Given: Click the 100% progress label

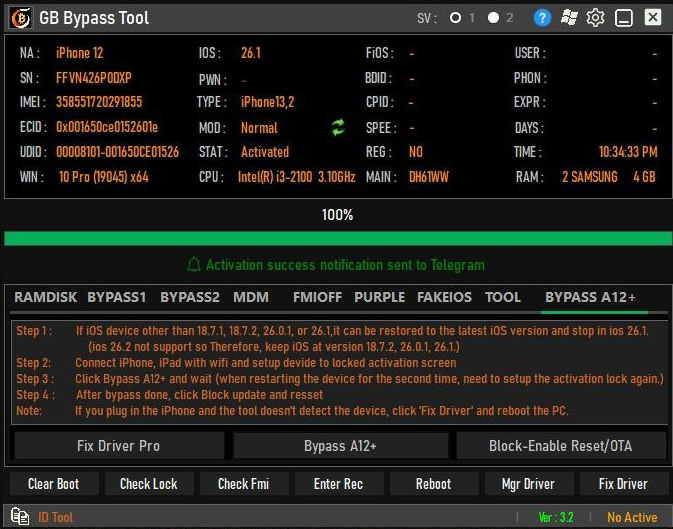Looking at the screenshot, I should [338, 215].
